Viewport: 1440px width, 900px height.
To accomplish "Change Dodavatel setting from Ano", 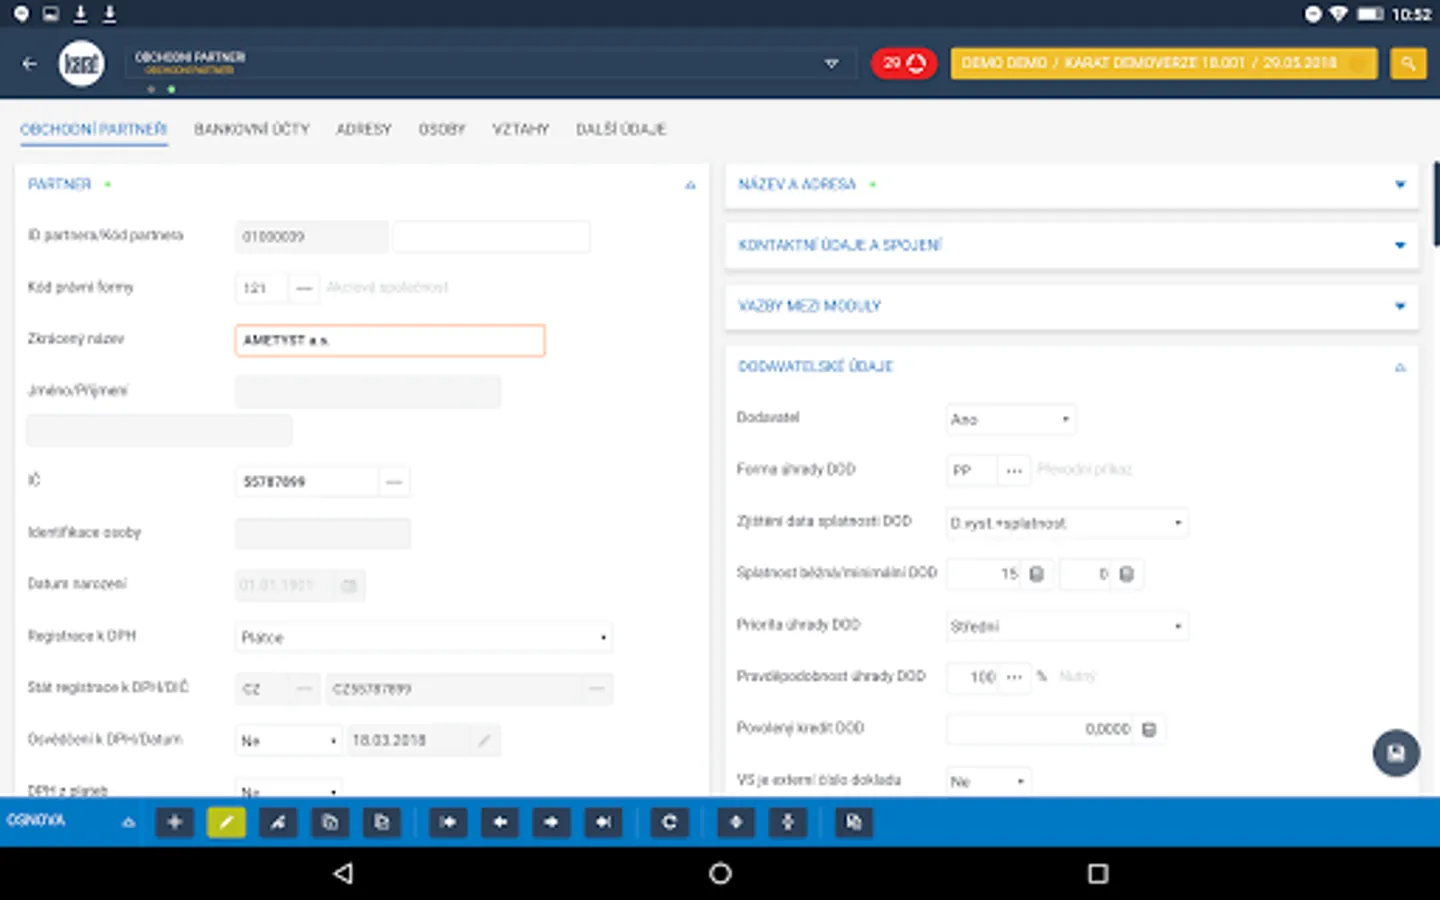I will pos(1010,419).
